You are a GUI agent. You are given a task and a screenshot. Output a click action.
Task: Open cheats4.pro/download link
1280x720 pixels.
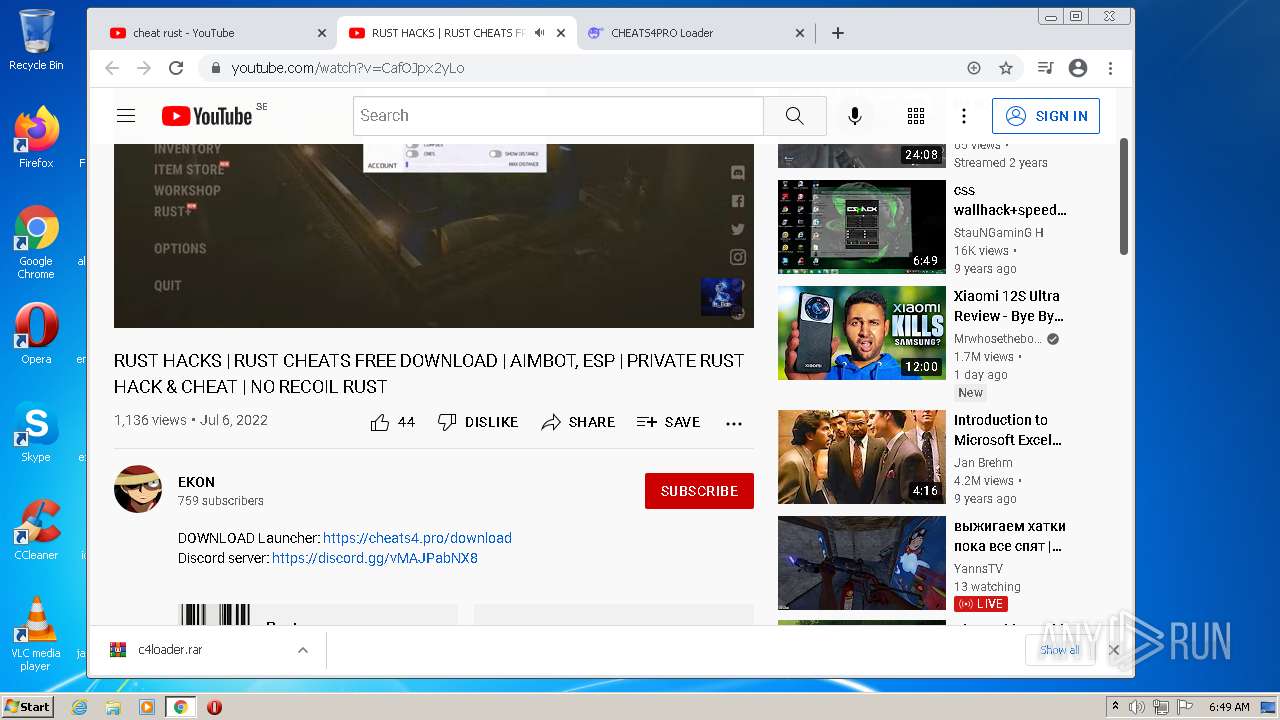(417, 538)
